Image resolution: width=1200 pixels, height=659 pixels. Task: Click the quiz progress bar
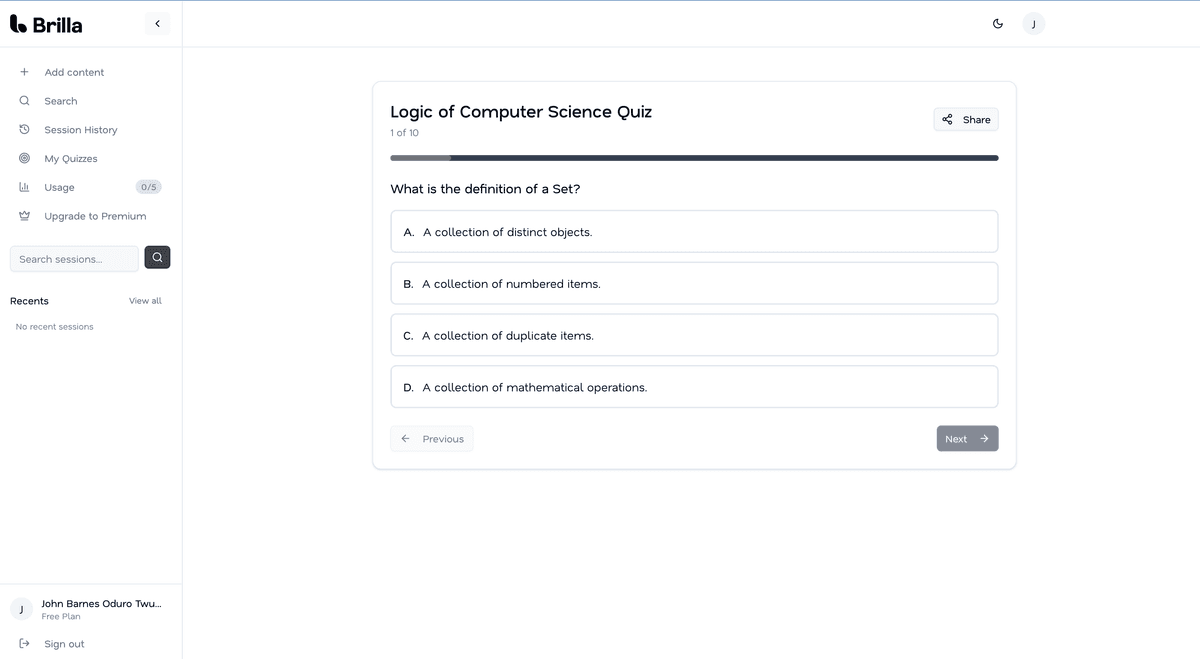[x=694, y=158]
